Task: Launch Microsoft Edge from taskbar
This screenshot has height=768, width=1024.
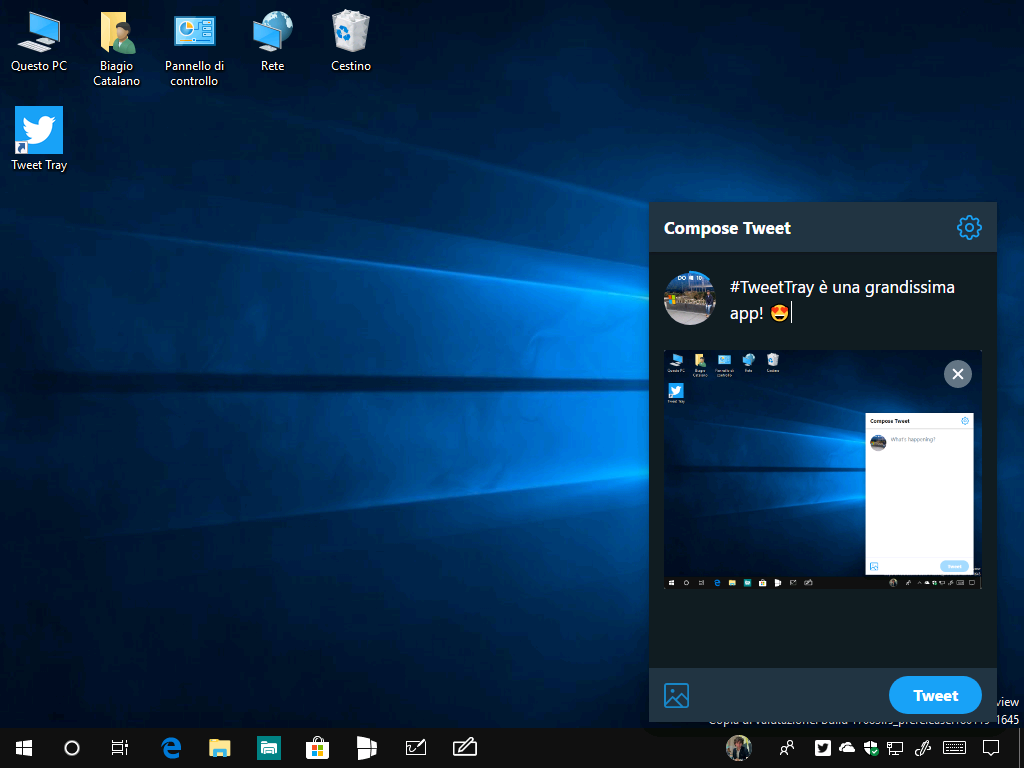Action: (x=170, y=748)
